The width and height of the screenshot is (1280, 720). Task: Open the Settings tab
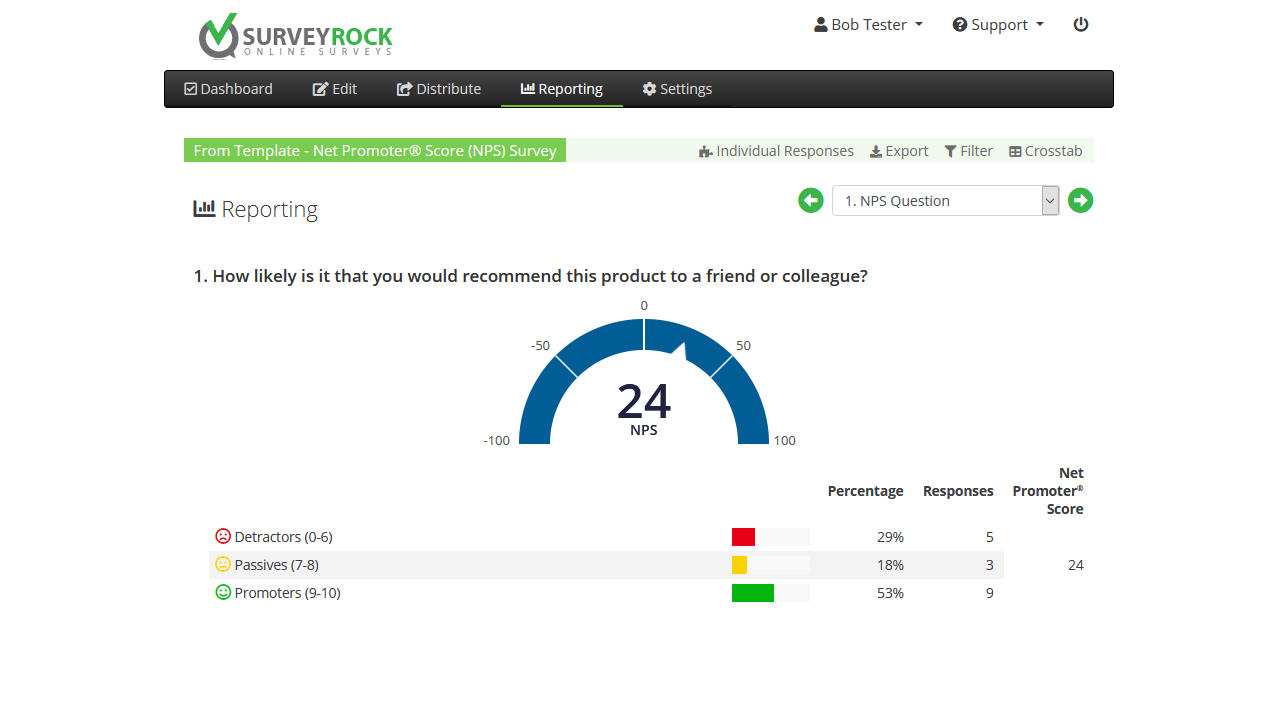click(x=677, y=89)
